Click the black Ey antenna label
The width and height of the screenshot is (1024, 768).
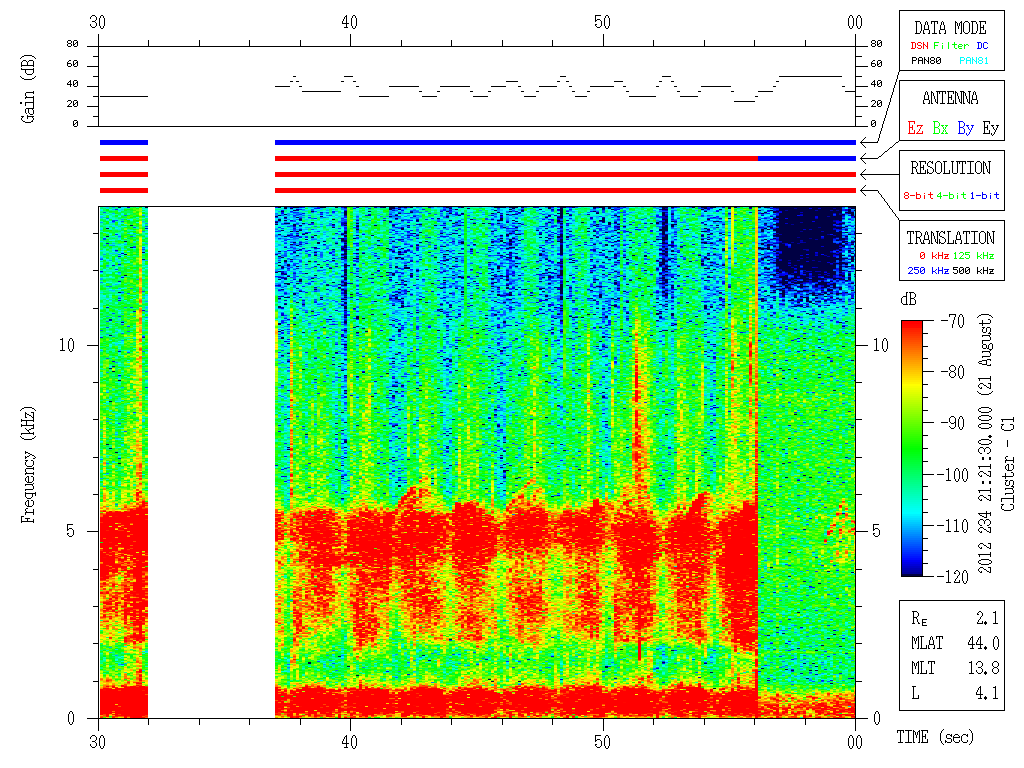[x=991, y=128]
